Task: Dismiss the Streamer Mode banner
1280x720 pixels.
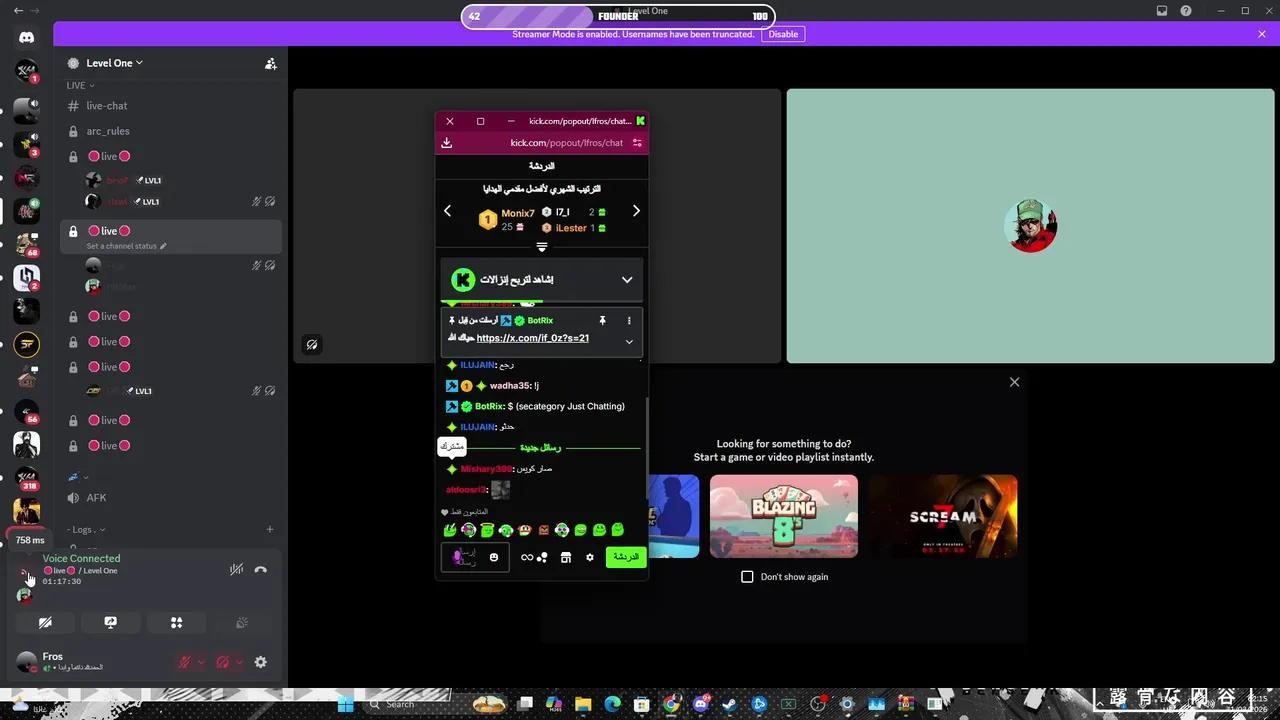Action: click(x=1262, y=34)
